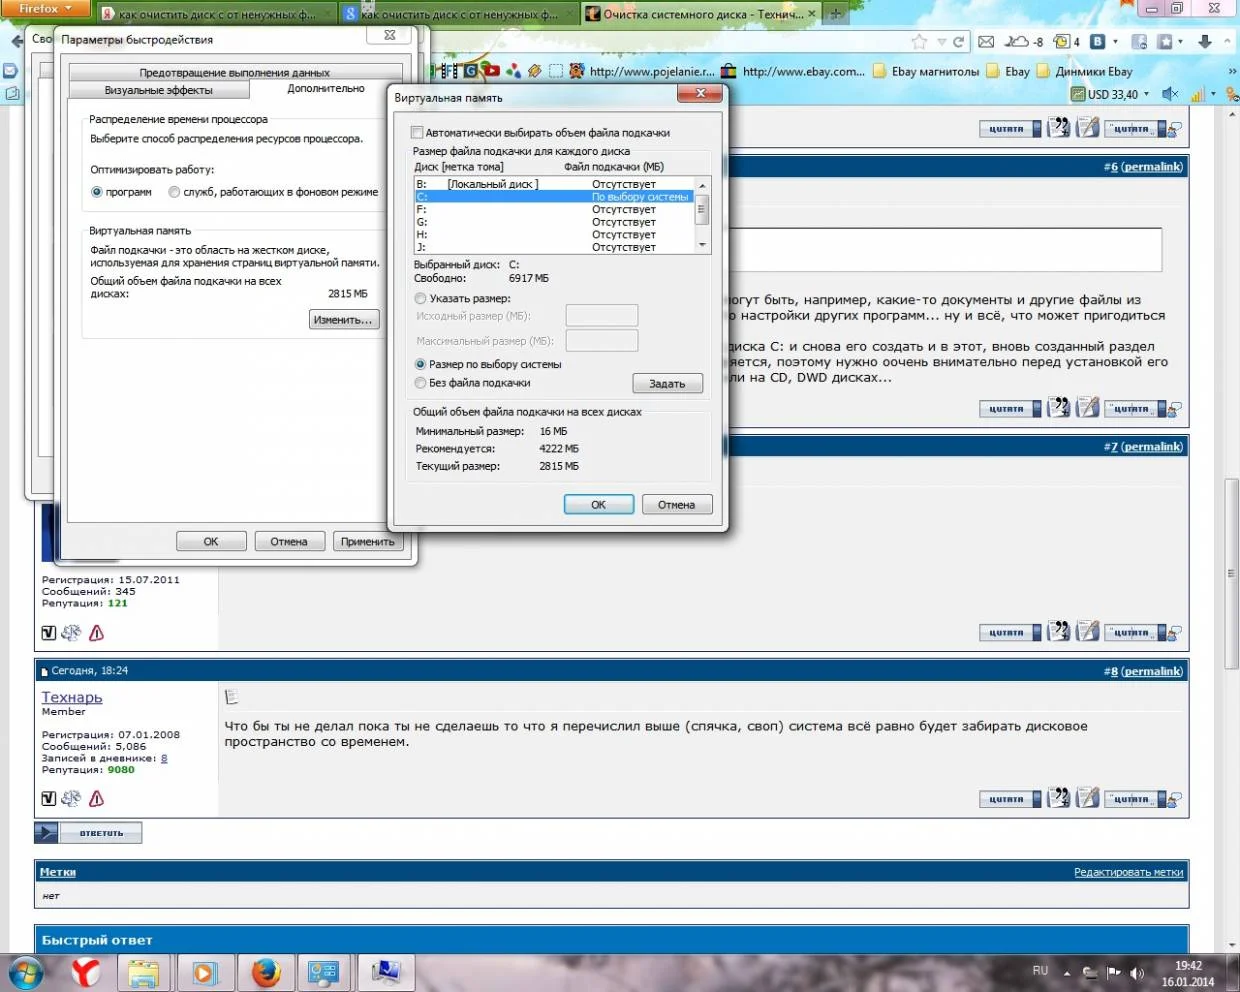Open the weather widget showing -8
Screen dimensions: 1240x992
tap(1024, 42)
